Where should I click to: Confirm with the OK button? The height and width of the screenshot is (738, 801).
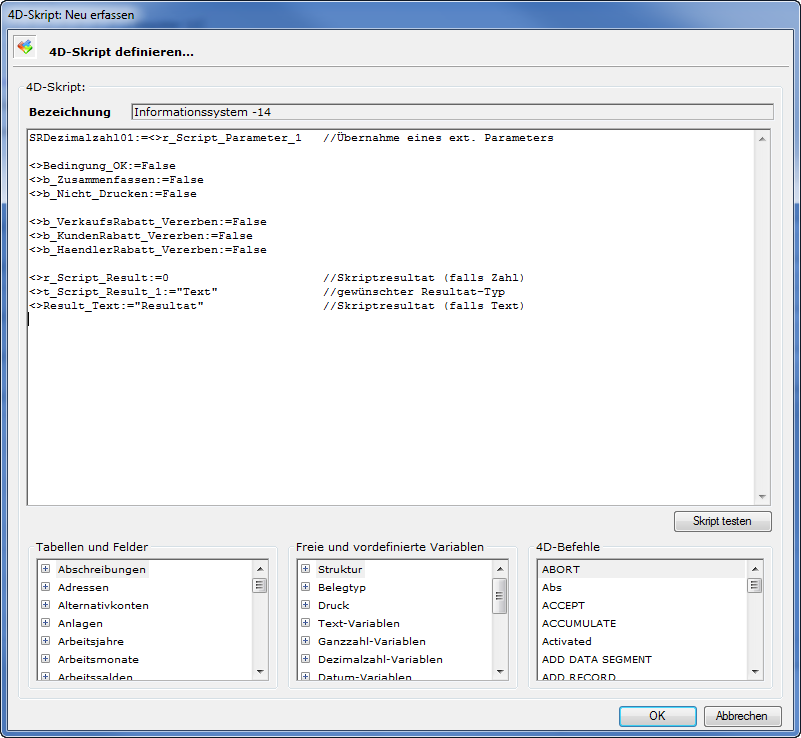[x=657, y=716]
